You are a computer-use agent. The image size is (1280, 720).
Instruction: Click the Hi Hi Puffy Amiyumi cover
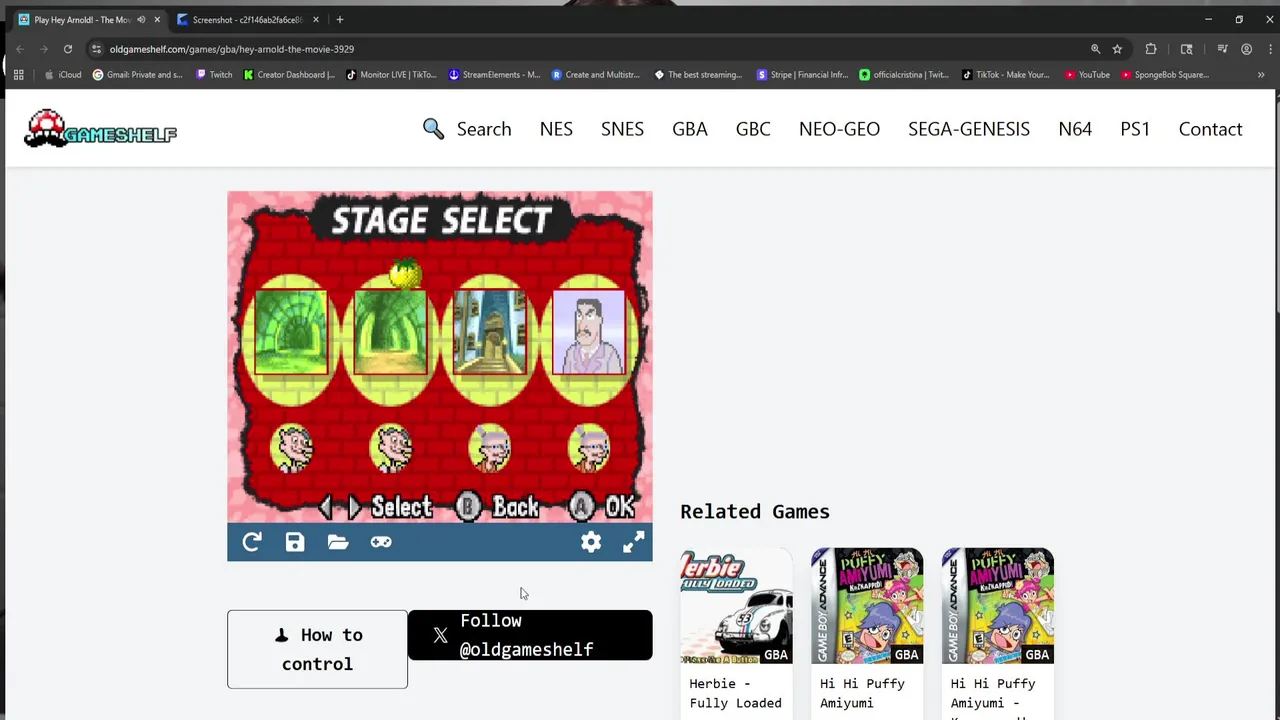[867, 606]
